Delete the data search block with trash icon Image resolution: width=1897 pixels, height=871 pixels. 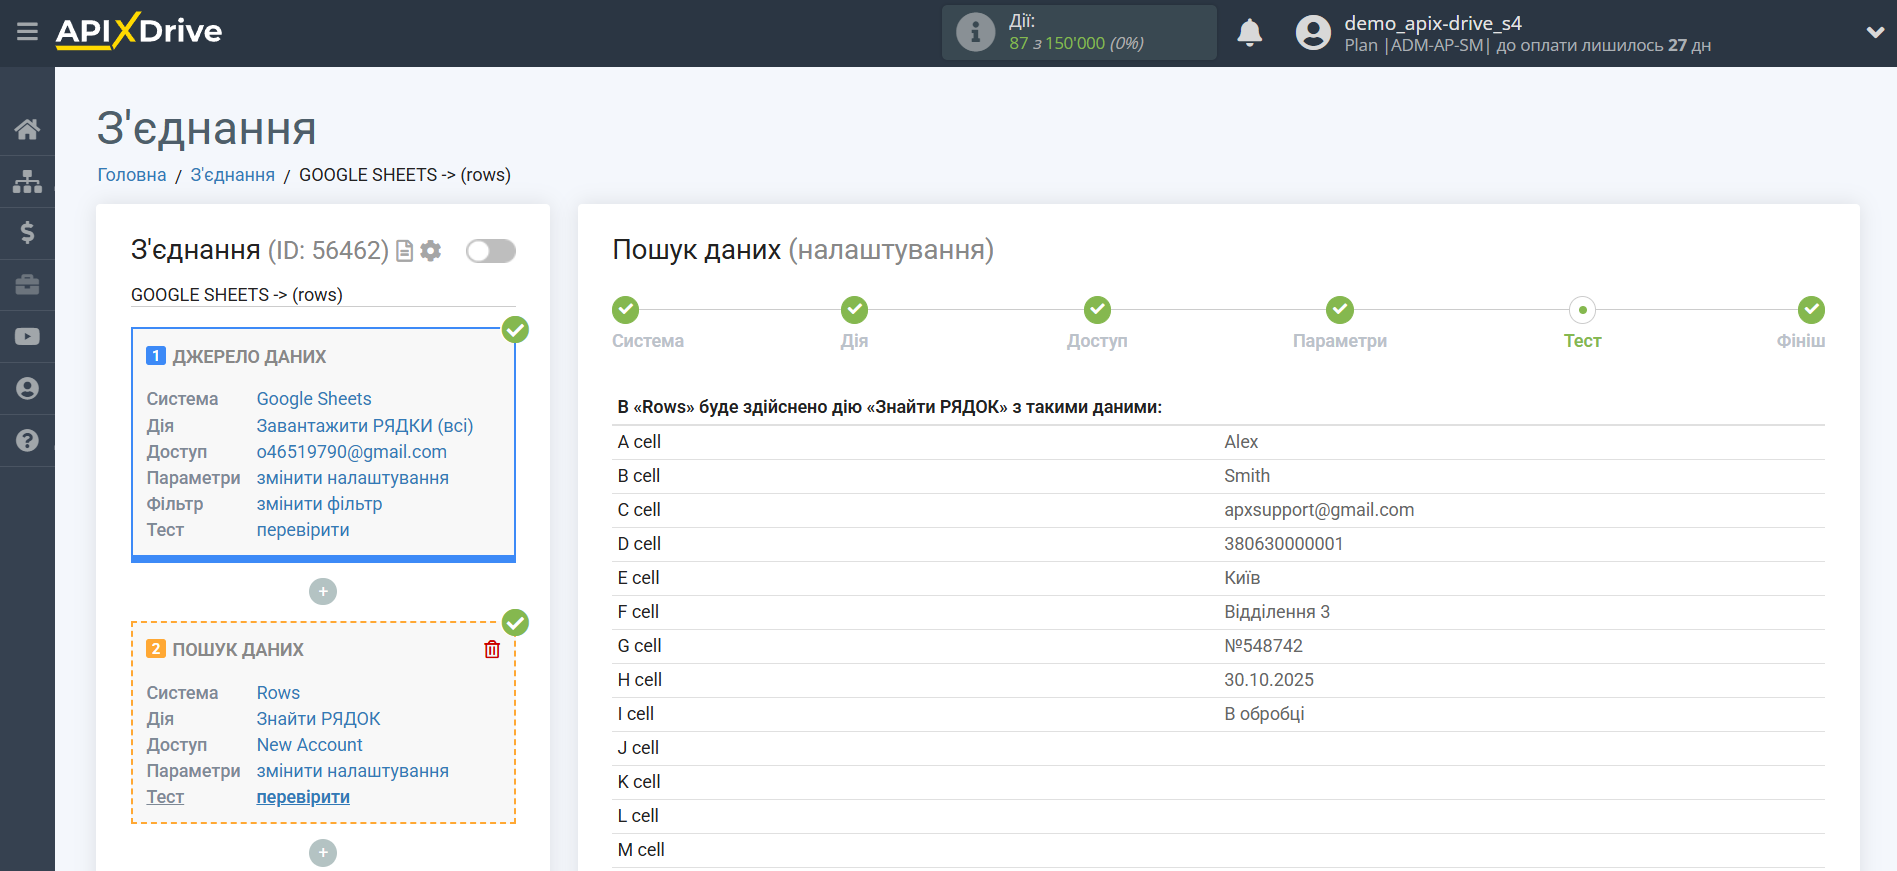click(x=492, y=650)
